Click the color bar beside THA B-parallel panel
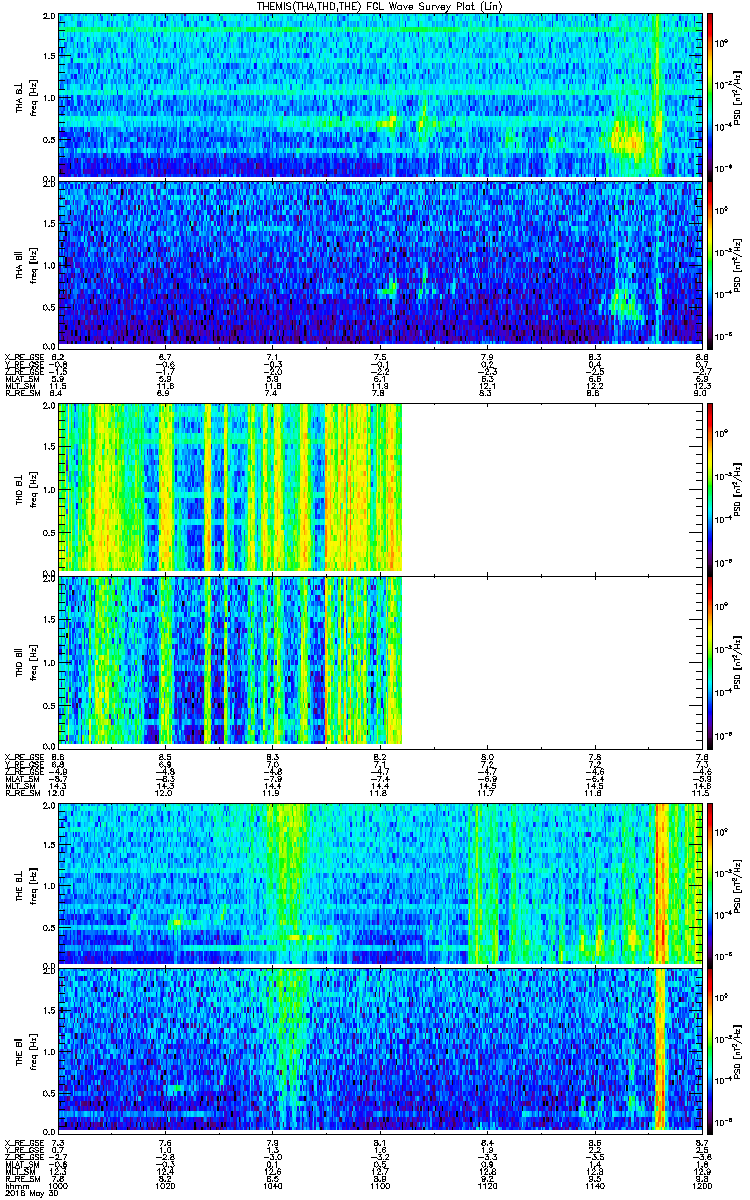The width and height of the screenshot is (750, 1200). click(710, 262)
